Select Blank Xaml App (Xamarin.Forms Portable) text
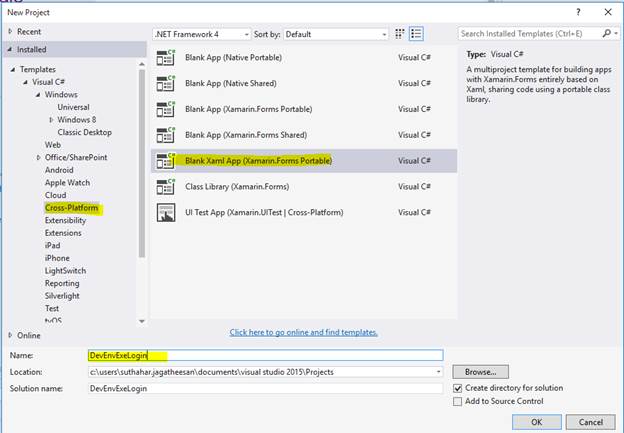 258,161
